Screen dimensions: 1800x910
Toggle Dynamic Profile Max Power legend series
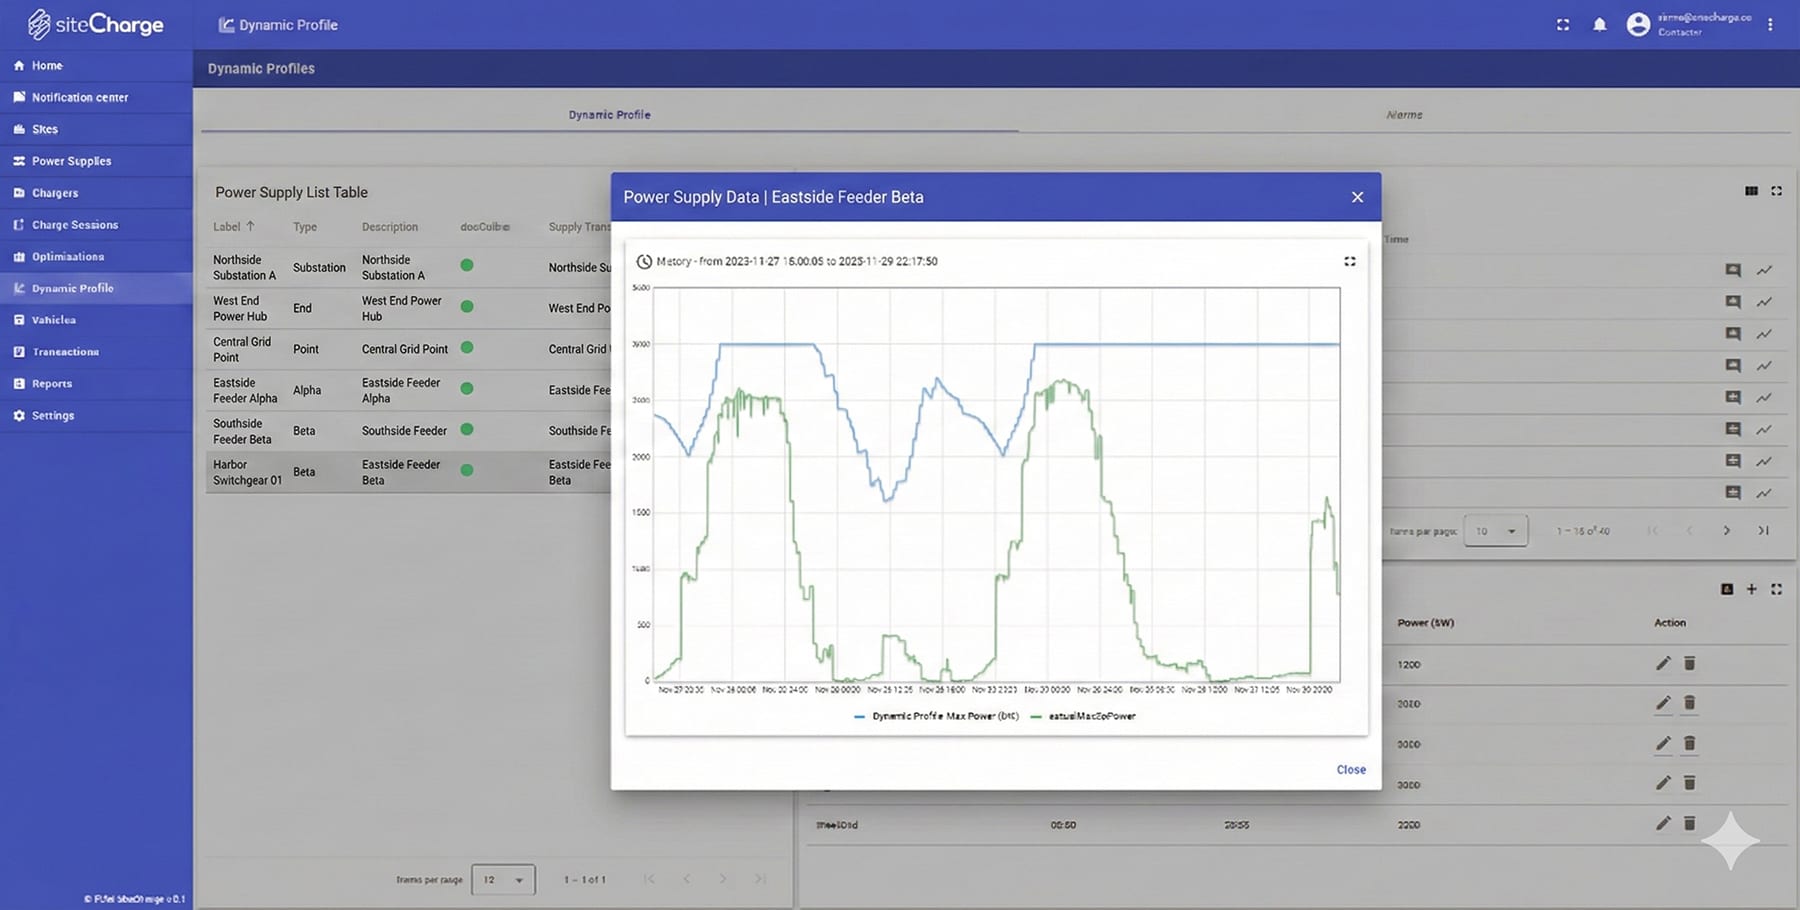936,716
